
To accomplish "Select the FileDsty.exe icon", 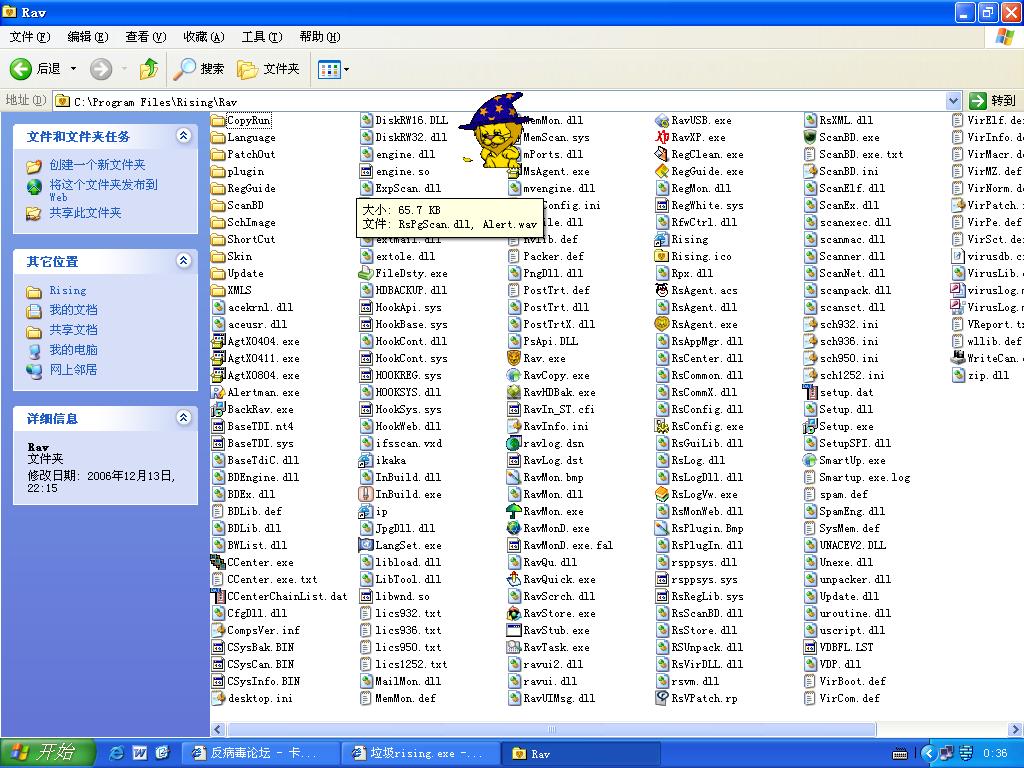I will [x=366, y=273].
